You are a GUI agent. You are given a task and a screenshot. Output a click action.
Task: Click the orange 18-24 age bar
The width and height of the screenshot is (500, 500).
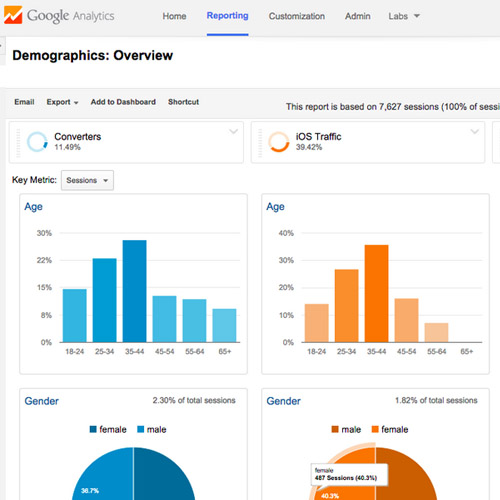317,323
